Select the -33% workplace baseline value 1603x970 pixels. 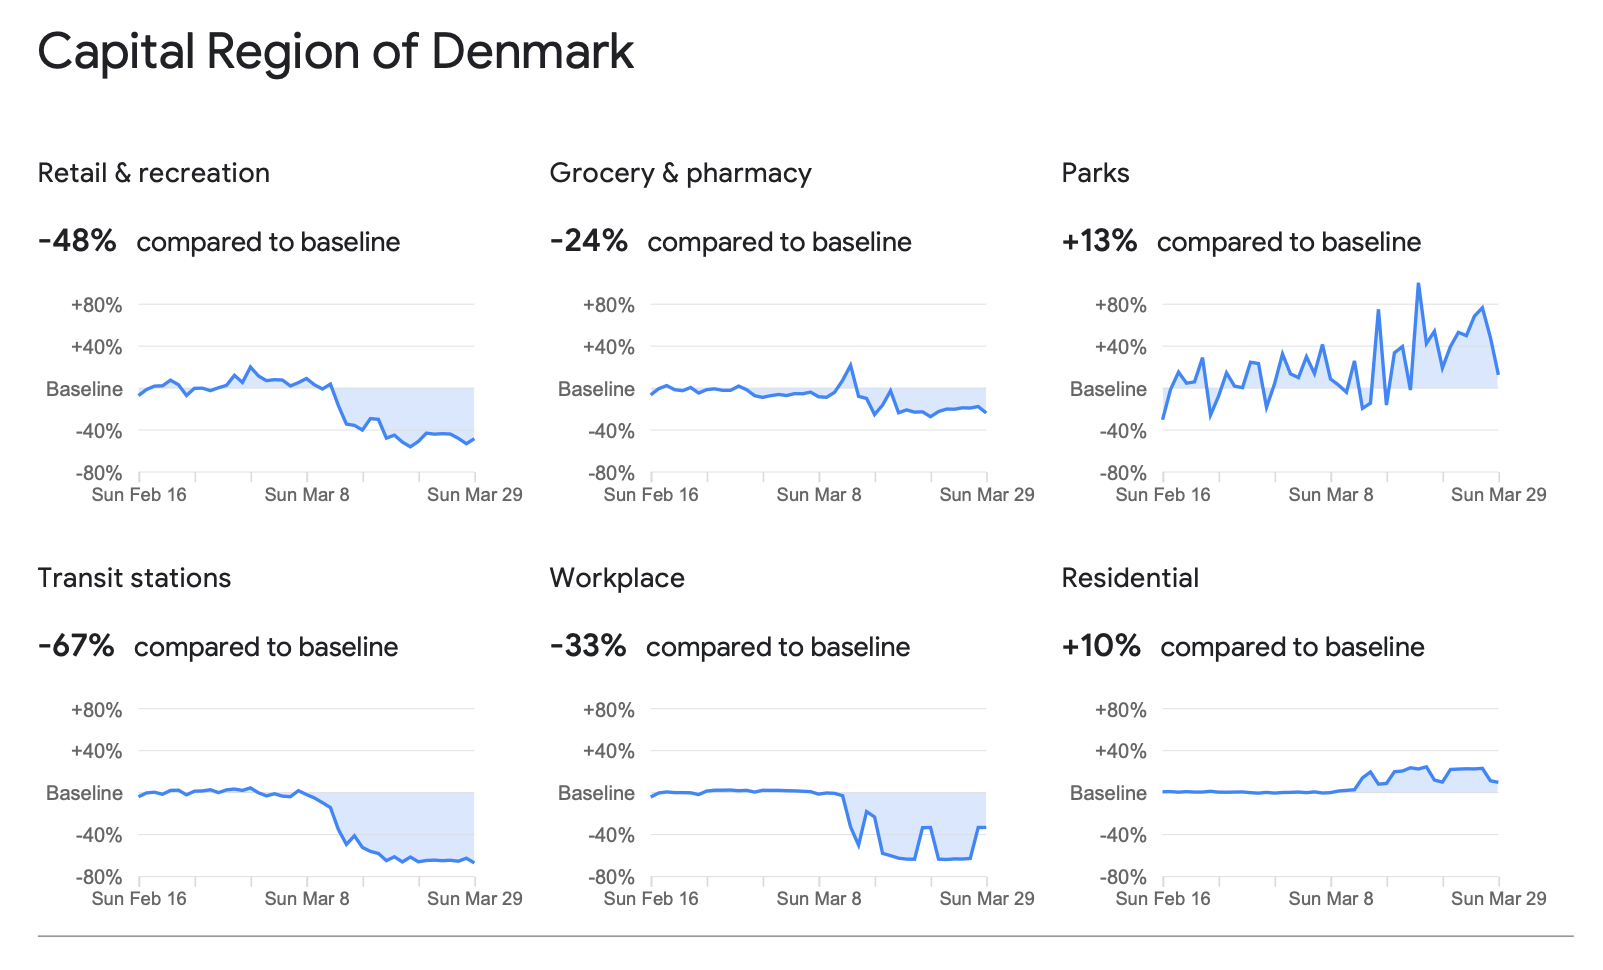point(588,646)
